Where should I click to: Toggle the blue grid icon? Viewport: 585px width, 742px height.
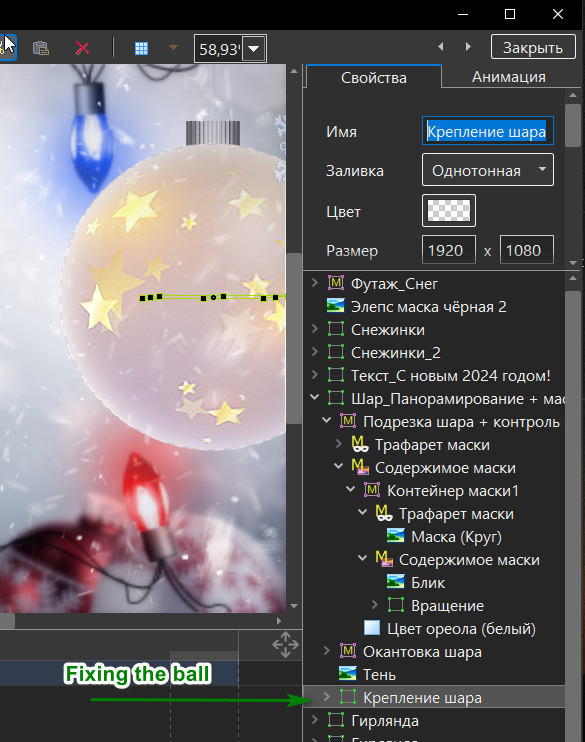click(141, 48)
